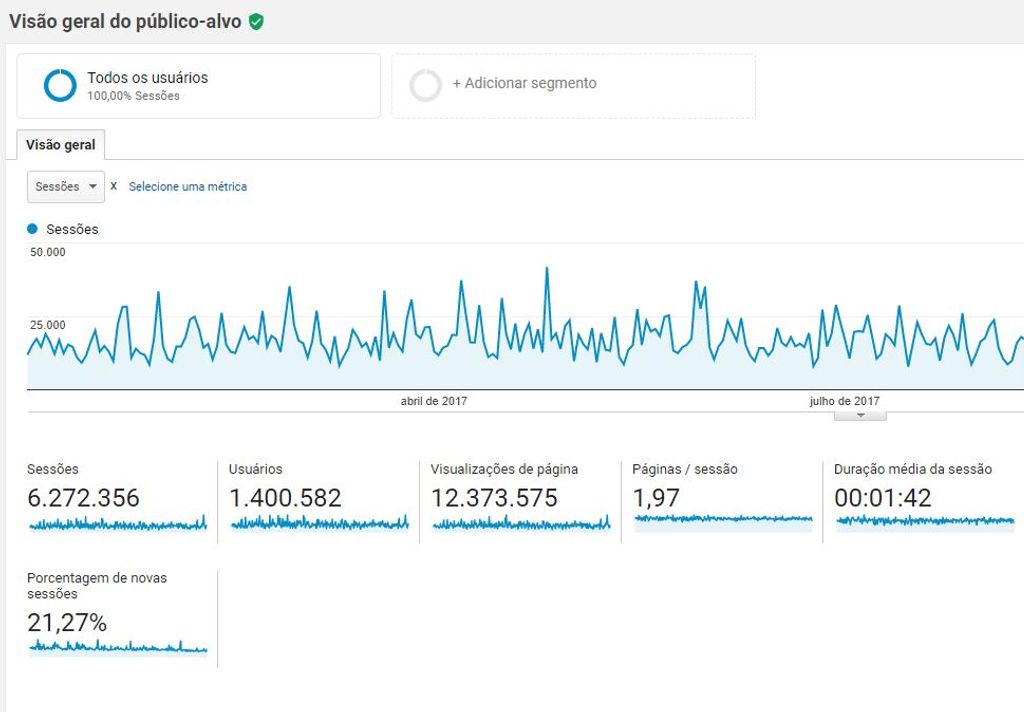Open the Sessões metric dropdown

pos(65,186)
